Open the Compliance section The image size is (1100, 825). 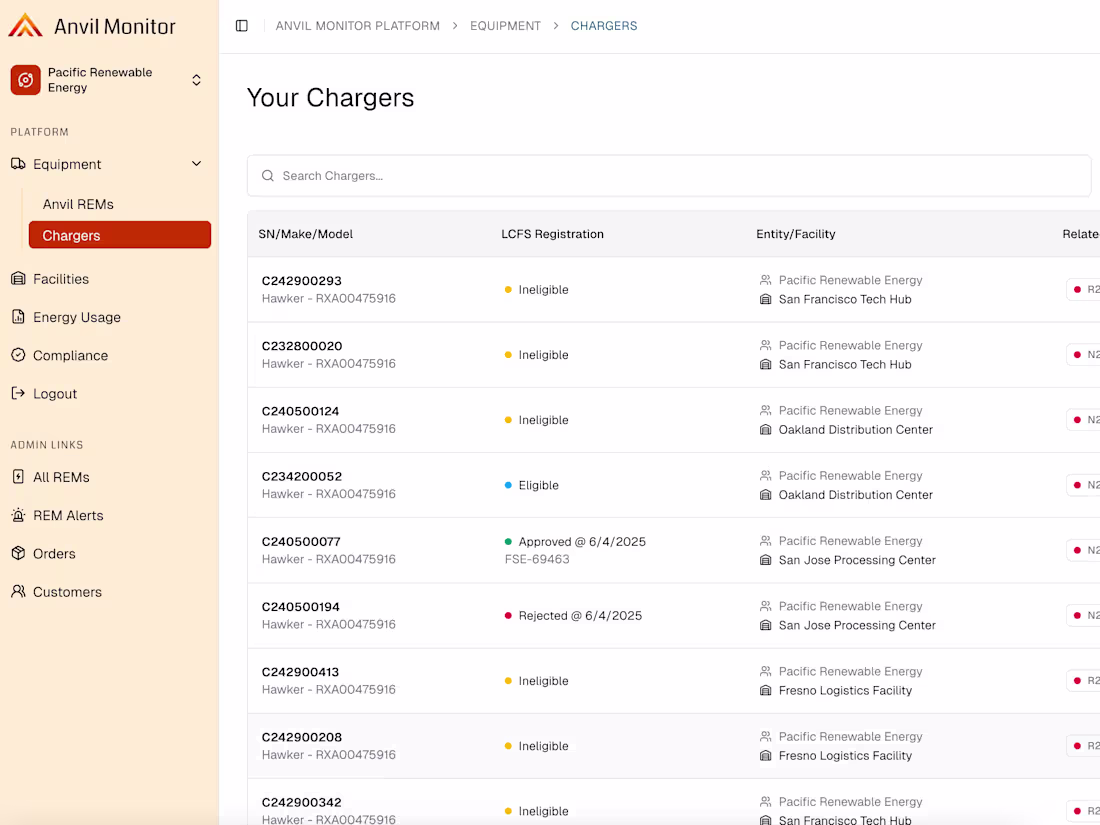click(x=70, y=356)
